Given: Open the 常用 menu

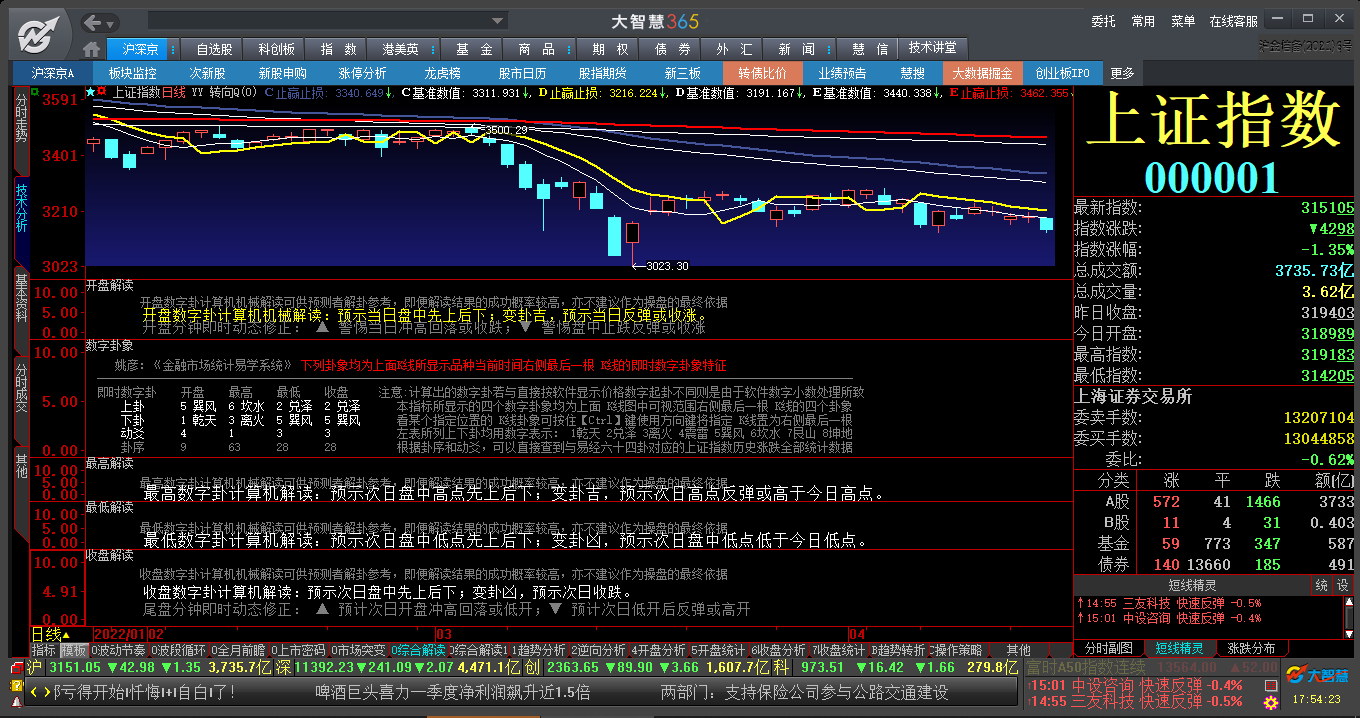Looking at the screenshot, I should 1143,21.
